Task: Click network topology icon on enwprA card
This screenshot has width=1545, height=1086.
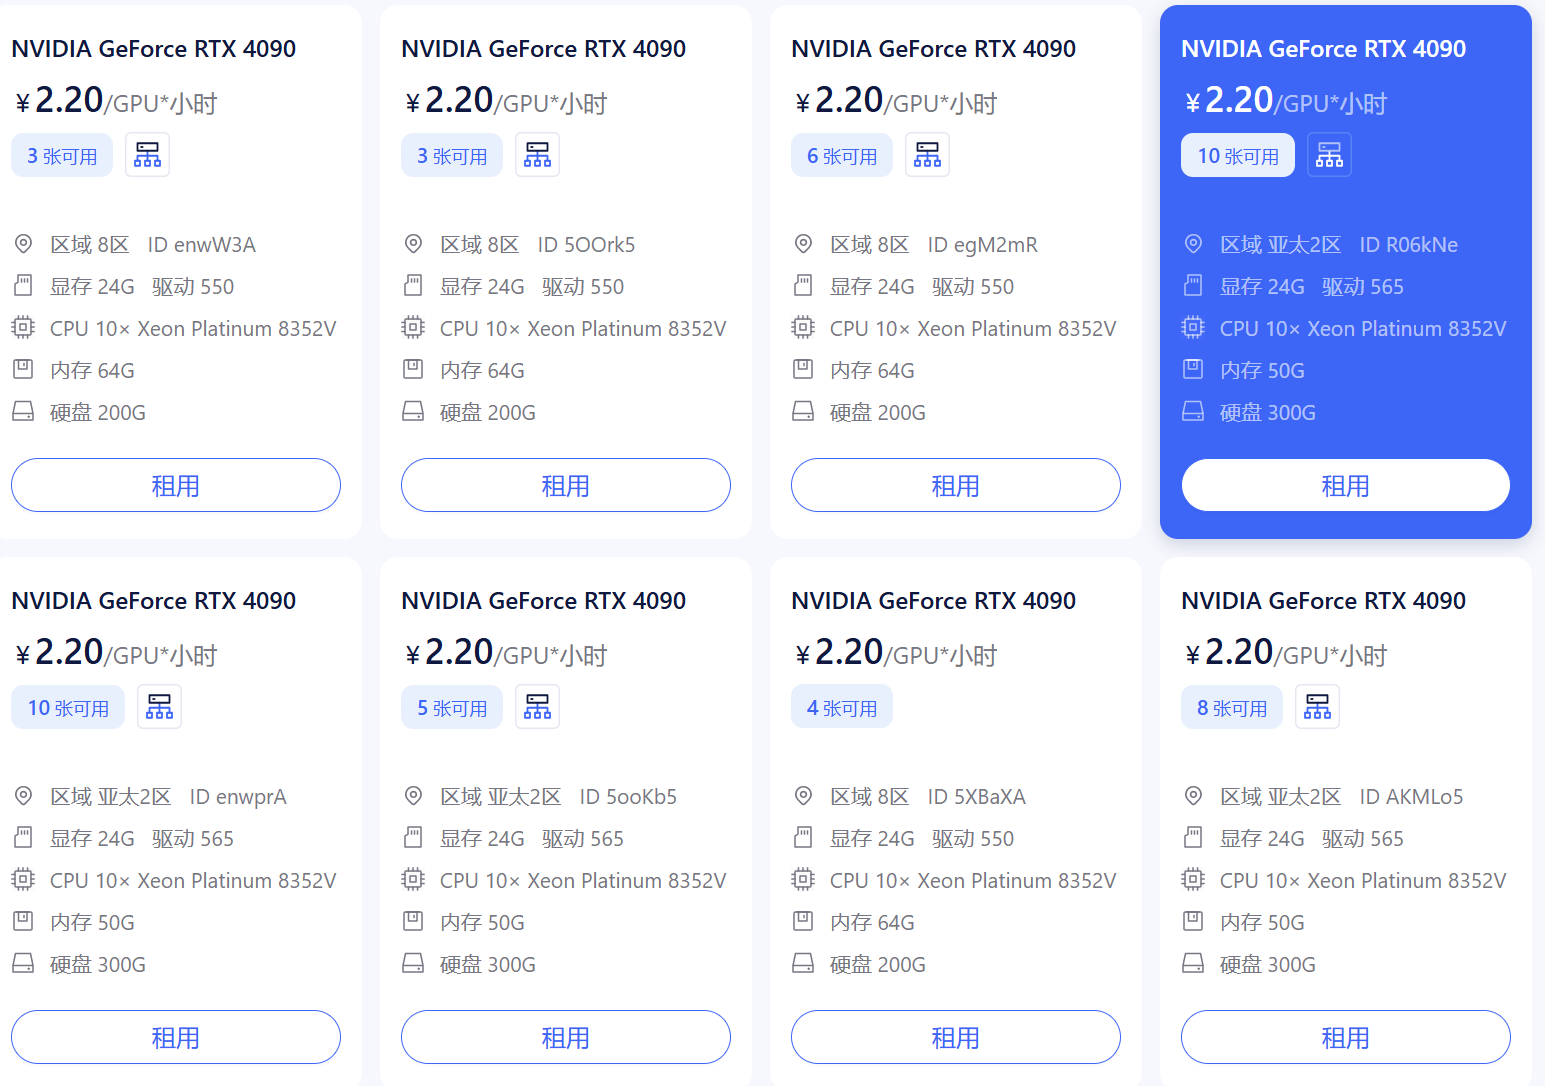Action: (159, 707)
